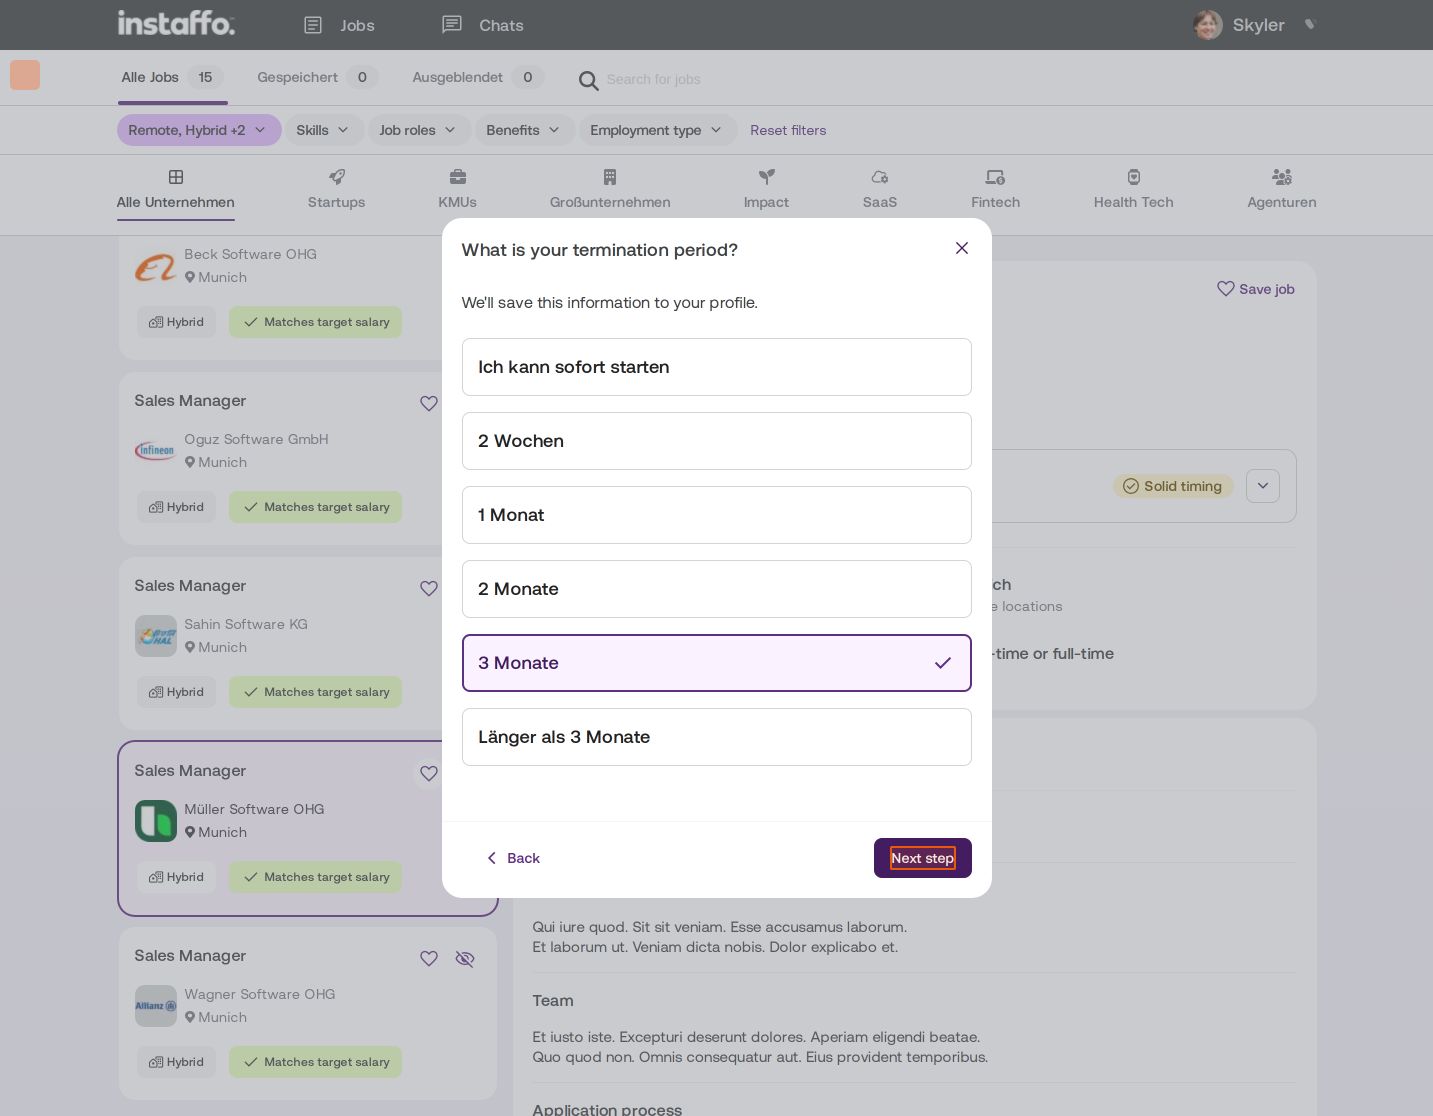Go Back in the dialog

coord(513,858)
